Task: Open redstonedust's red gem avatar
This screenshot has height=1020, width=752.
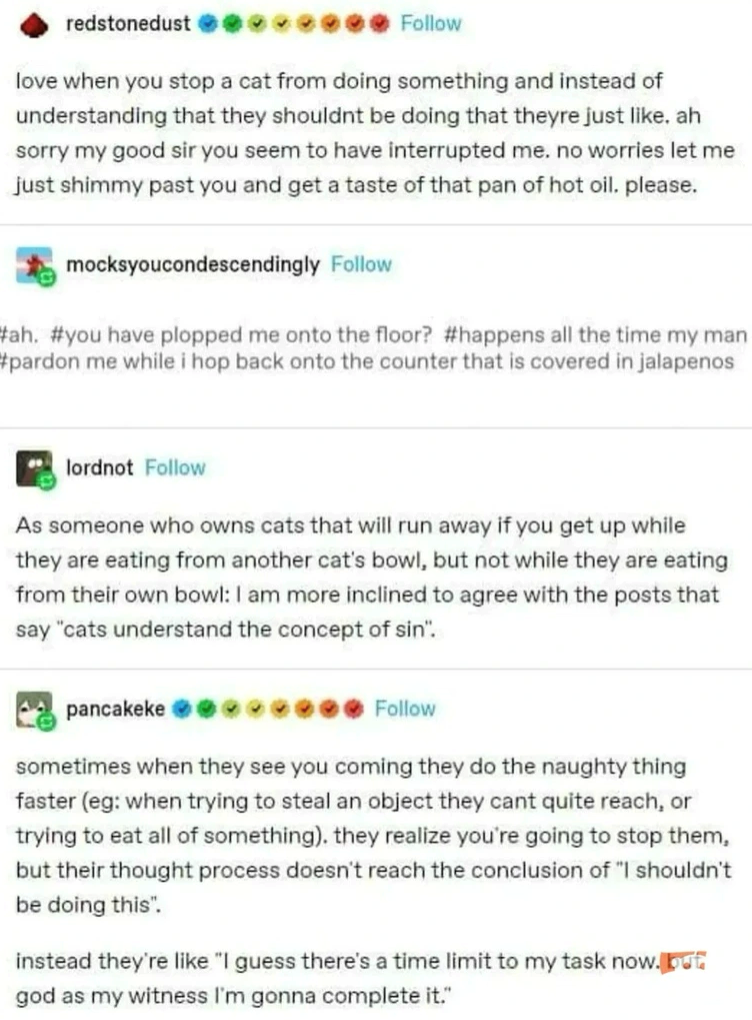Action: (x=34, y=25)
